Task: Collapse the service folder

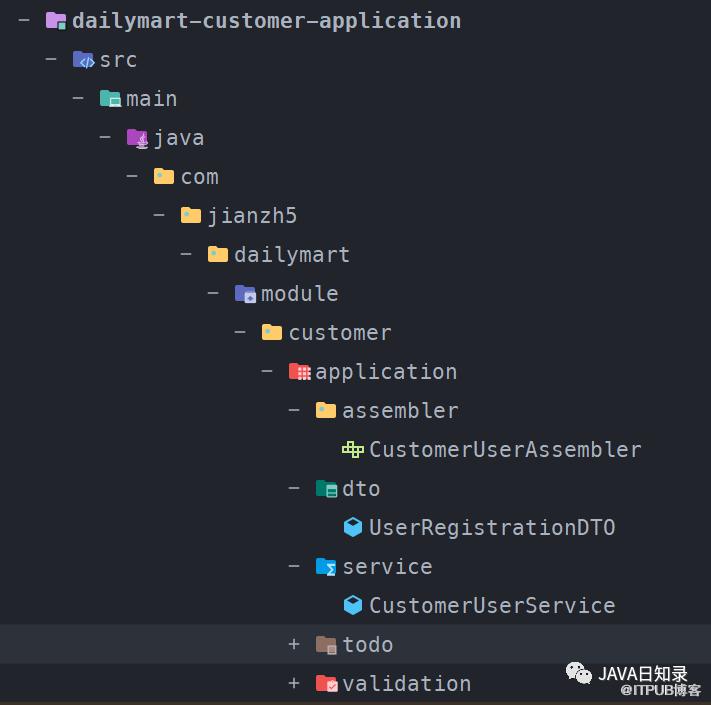Action: pyautogui.click(x=294, y=566)
